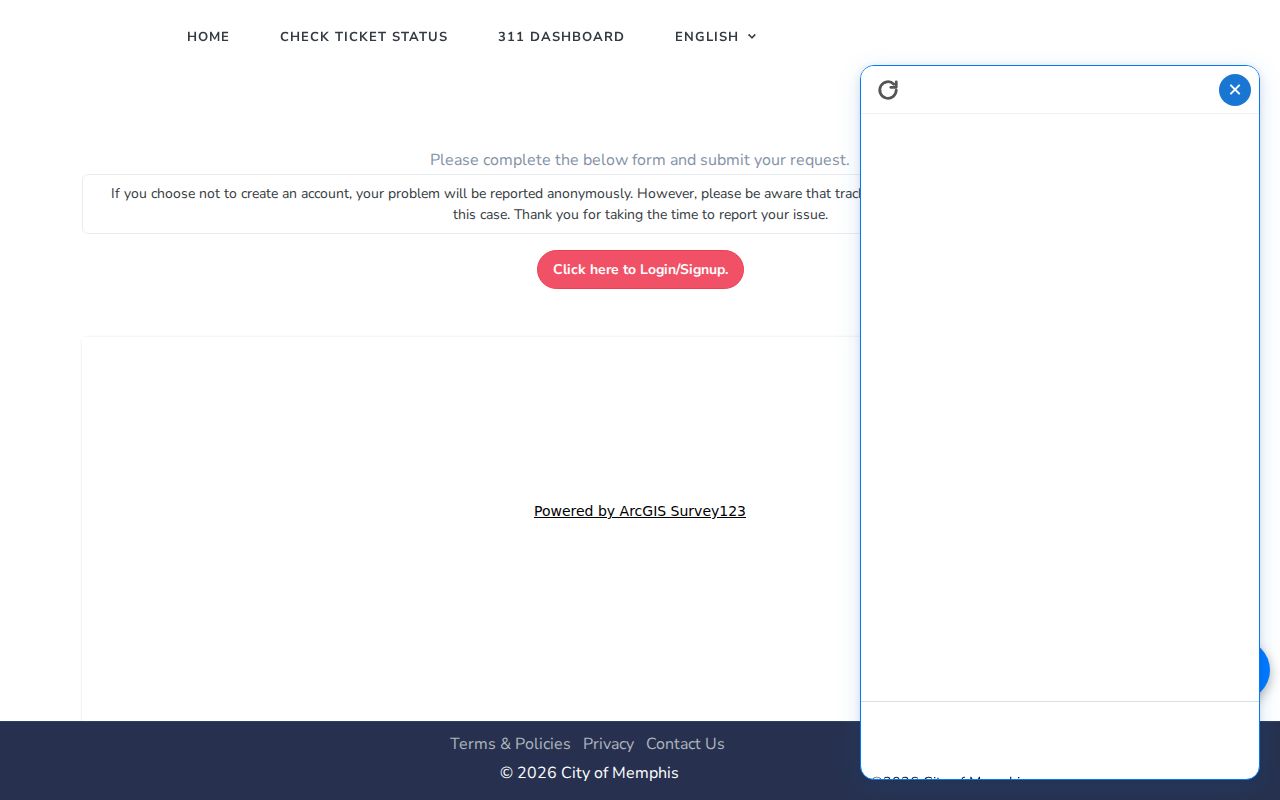Open the Contact Us footer link

[685, 744]
